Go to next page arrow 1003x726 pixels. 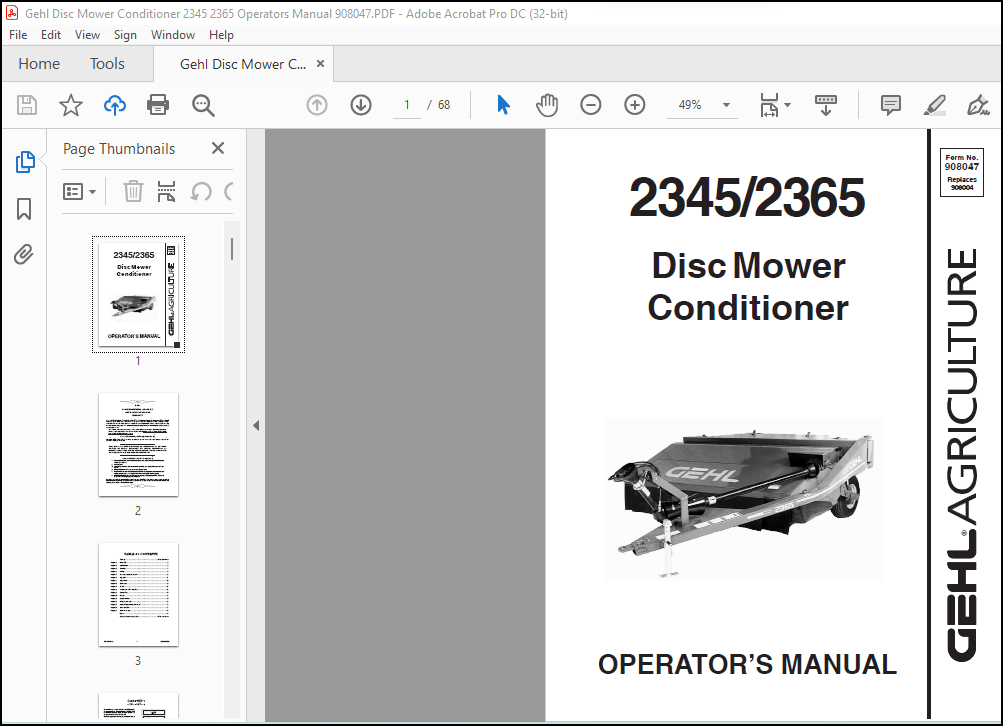click(x=361, y=105)
